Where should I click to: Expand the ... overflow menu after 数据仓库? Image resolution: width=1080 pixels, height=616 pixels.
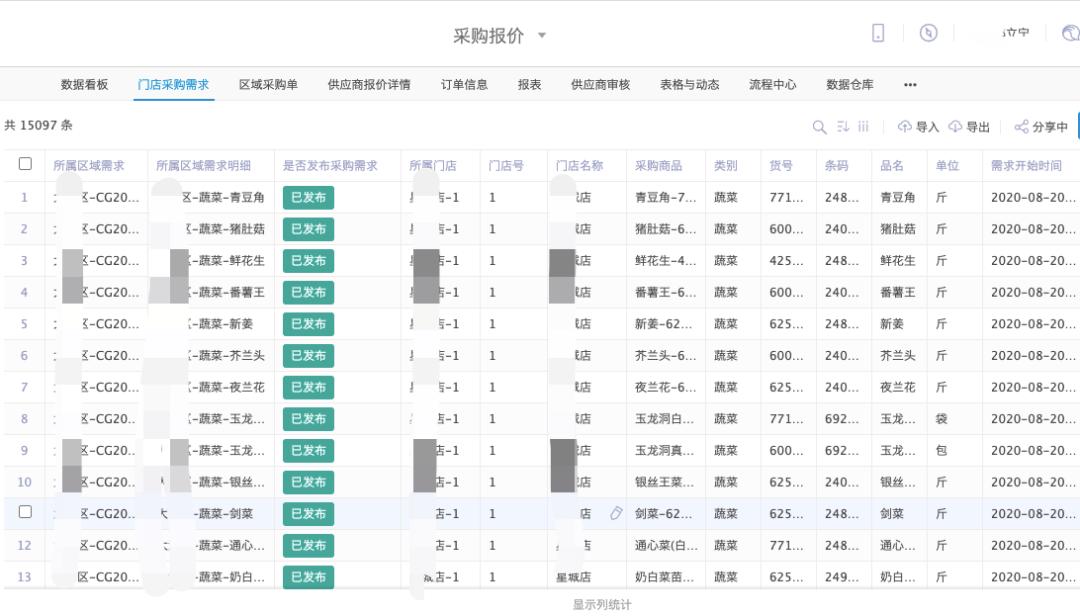pos(909,84)
